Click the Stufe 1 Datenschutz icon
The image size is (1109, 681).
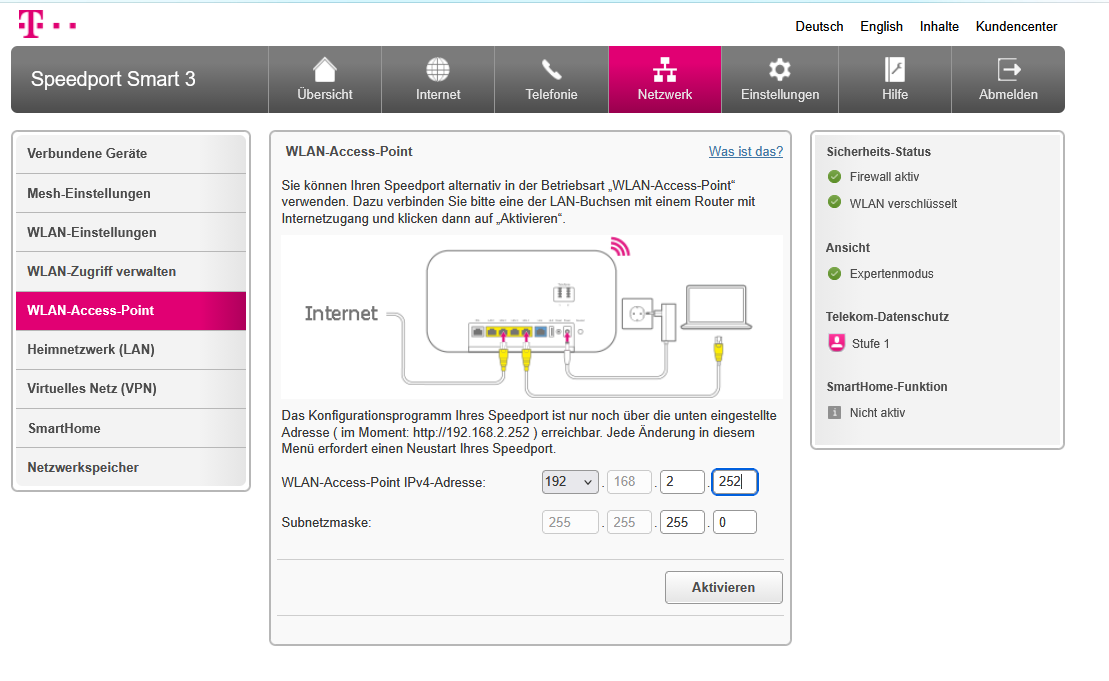coord(836,343)
